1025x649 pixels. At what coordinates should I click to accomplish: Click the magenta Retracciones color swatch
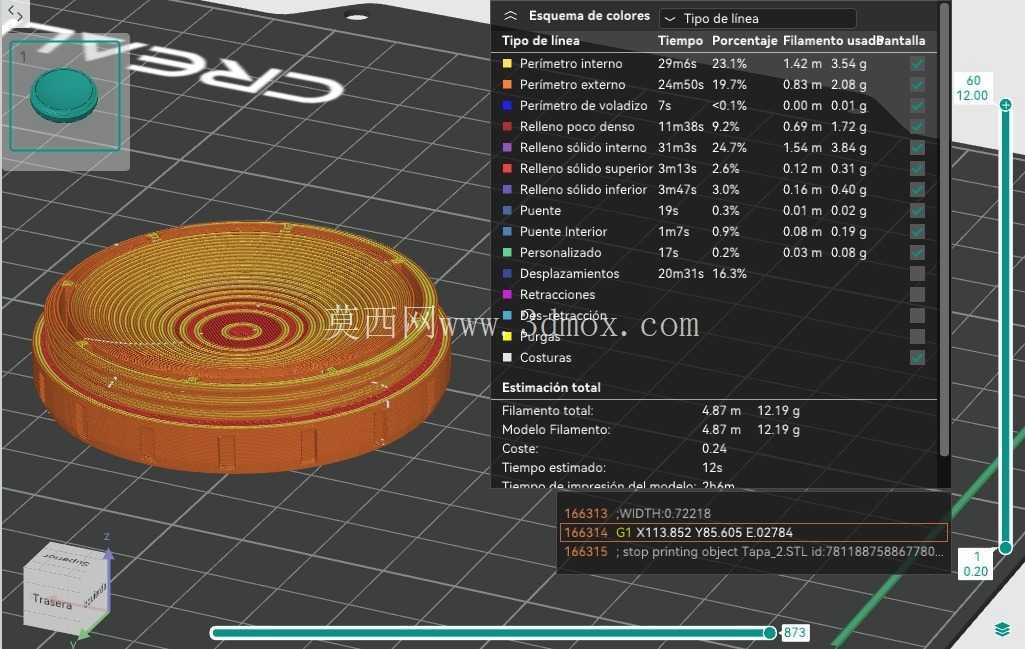click(x=507, y=294)
